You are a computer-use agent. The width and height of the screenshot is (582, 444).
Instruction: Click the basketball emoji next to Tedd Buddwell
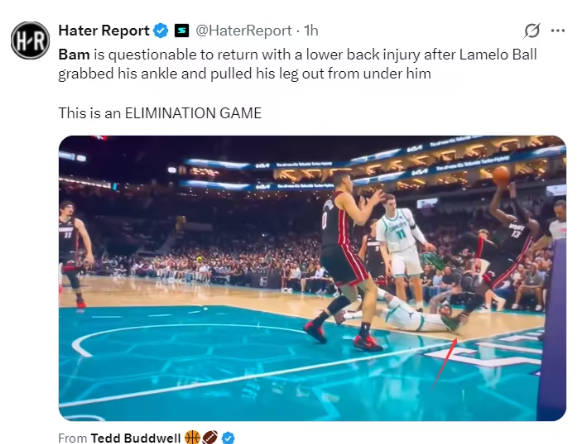(192, 437)
